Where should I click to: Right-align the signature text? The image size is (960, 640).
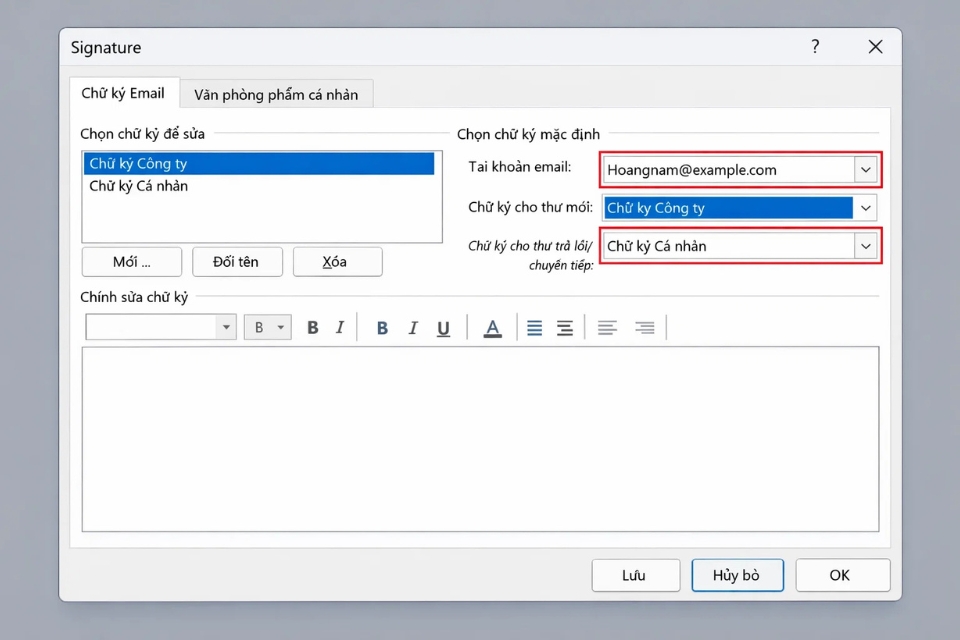645,327
